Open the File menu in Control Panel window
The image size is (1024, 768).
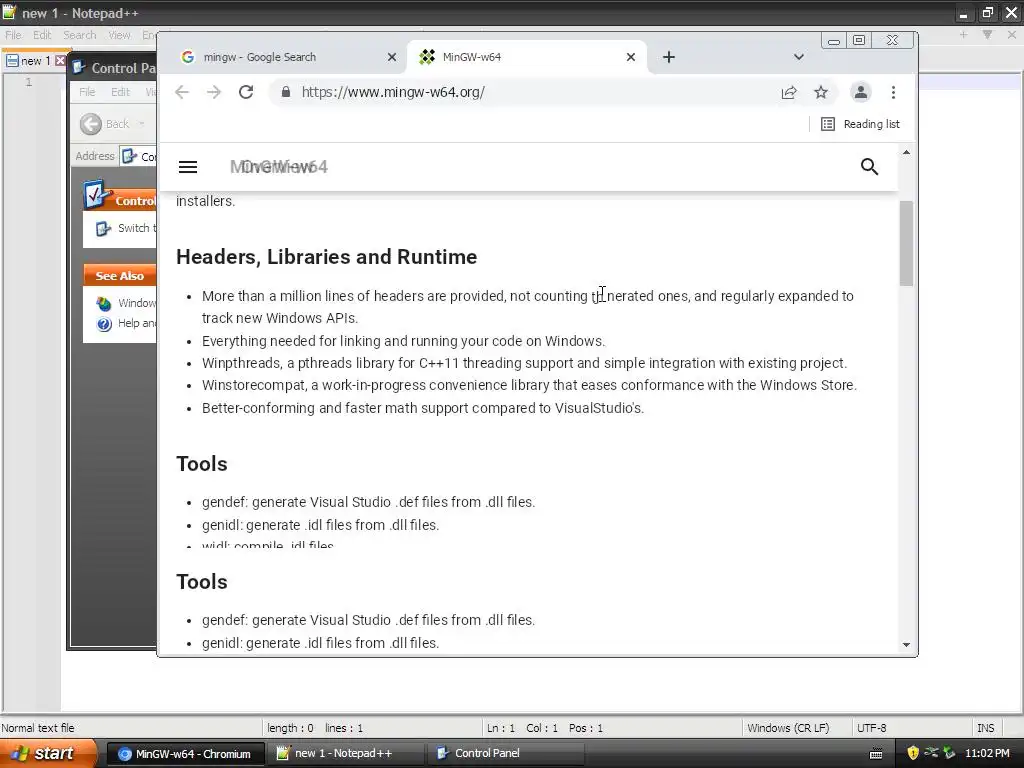click(x=88, y=92)
